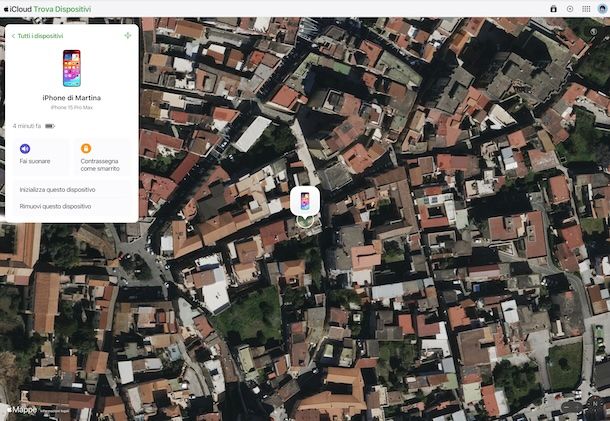Click the battery status icon
The image size is (610, 421).
[50, 126]
